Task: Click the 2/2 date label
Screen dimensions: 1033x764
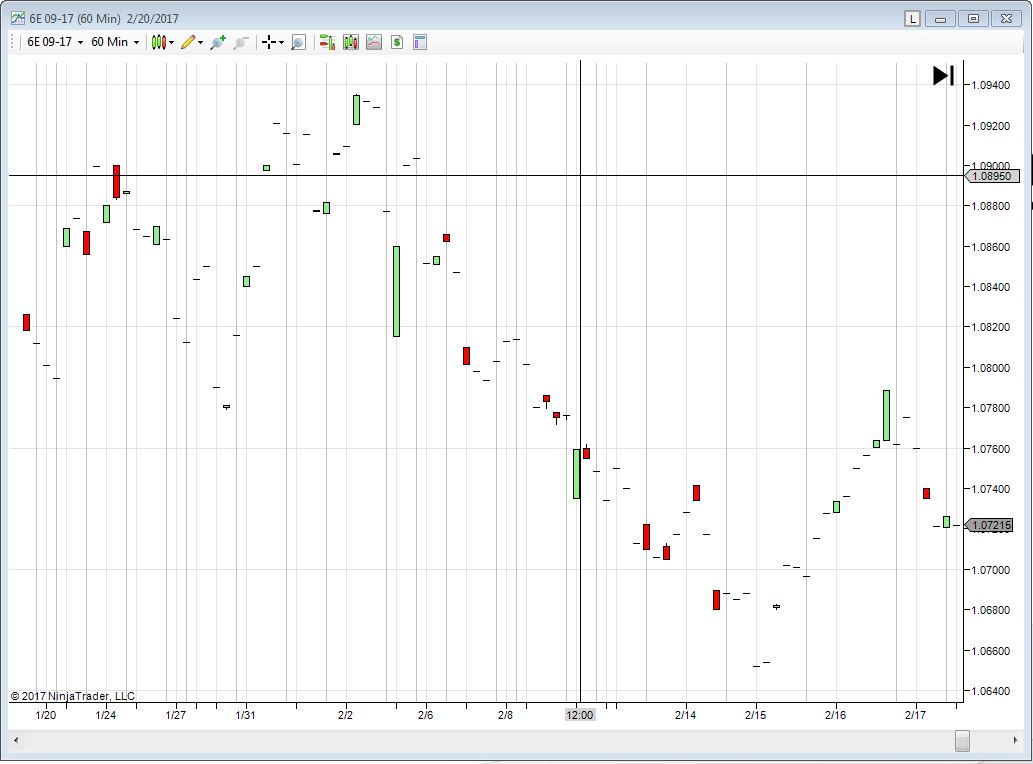Action: tap(345, 715)
